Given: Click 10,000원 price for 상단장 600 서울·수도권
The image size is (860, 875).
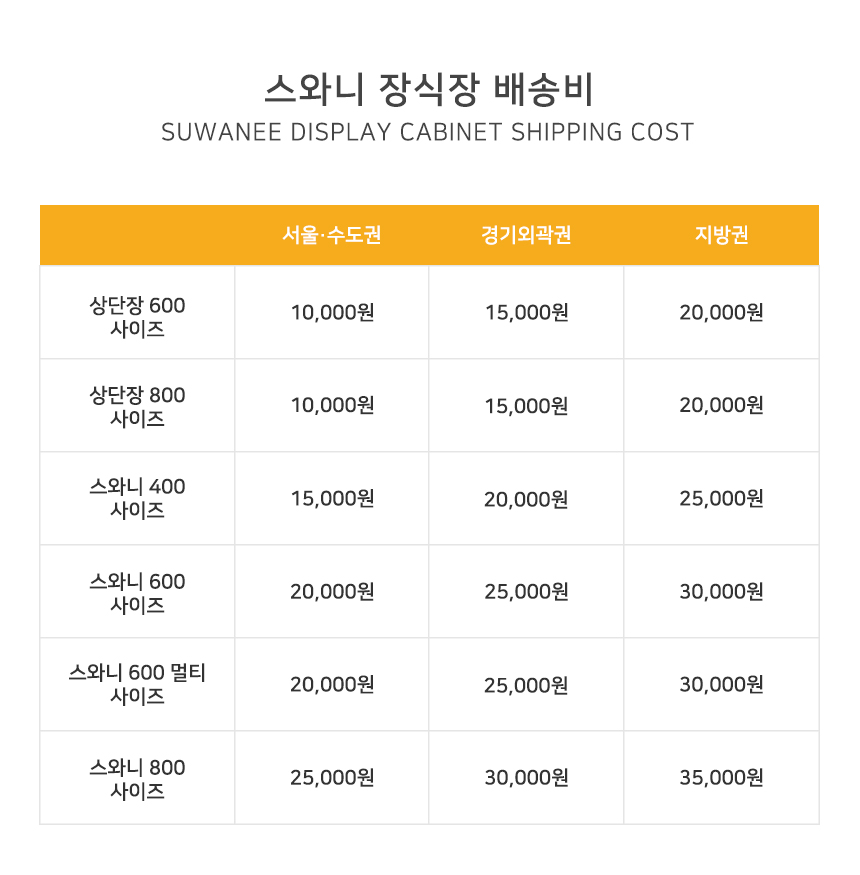Looking at the screenshot, I should click(x=332, y=312).
